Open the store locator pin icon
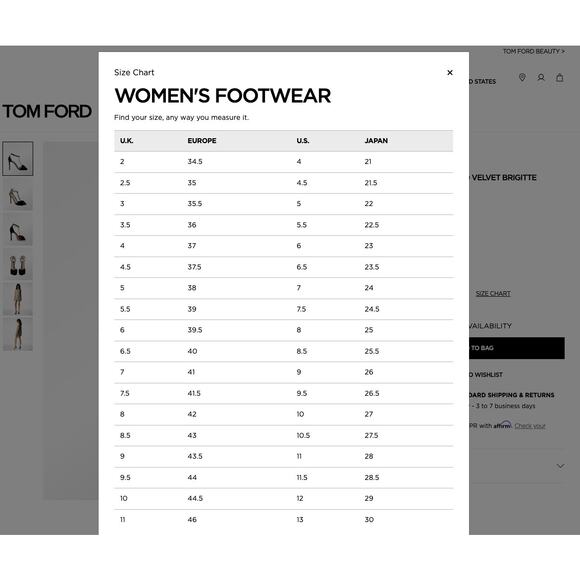Screen dimensions: 580x580 522,77
